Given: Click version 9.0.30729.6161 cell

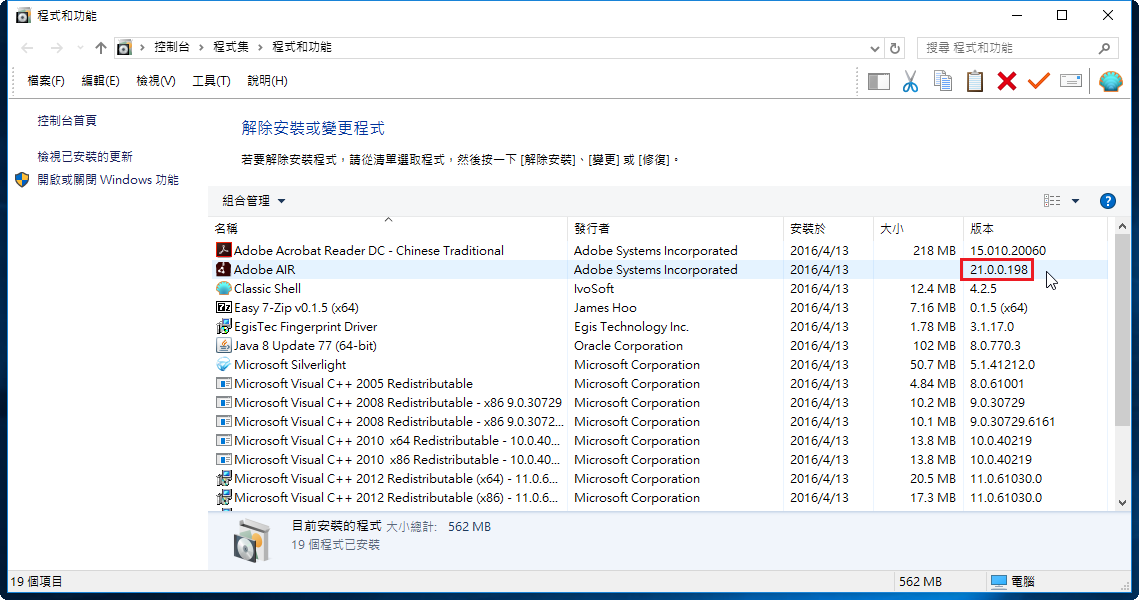Looking at the screenshot, I should (1013, 422).
